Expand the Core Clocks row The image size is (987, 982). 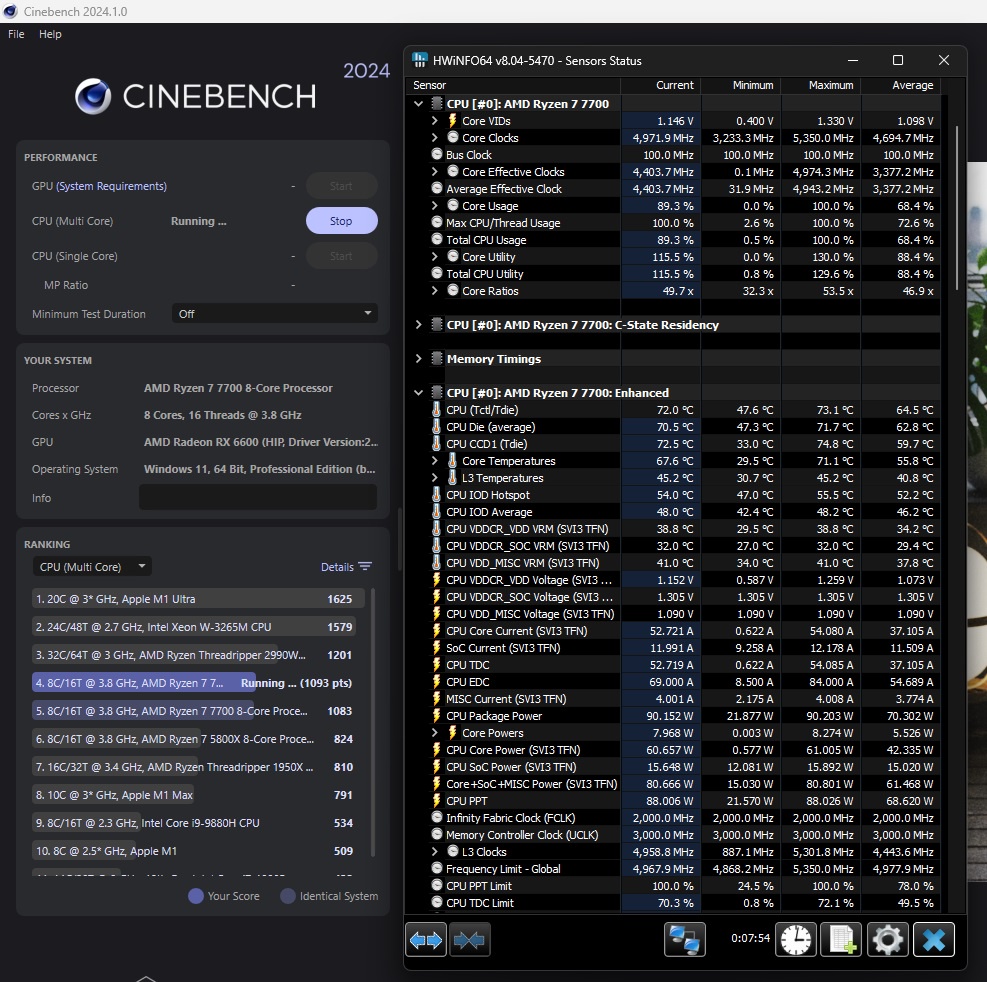point(435,137)
